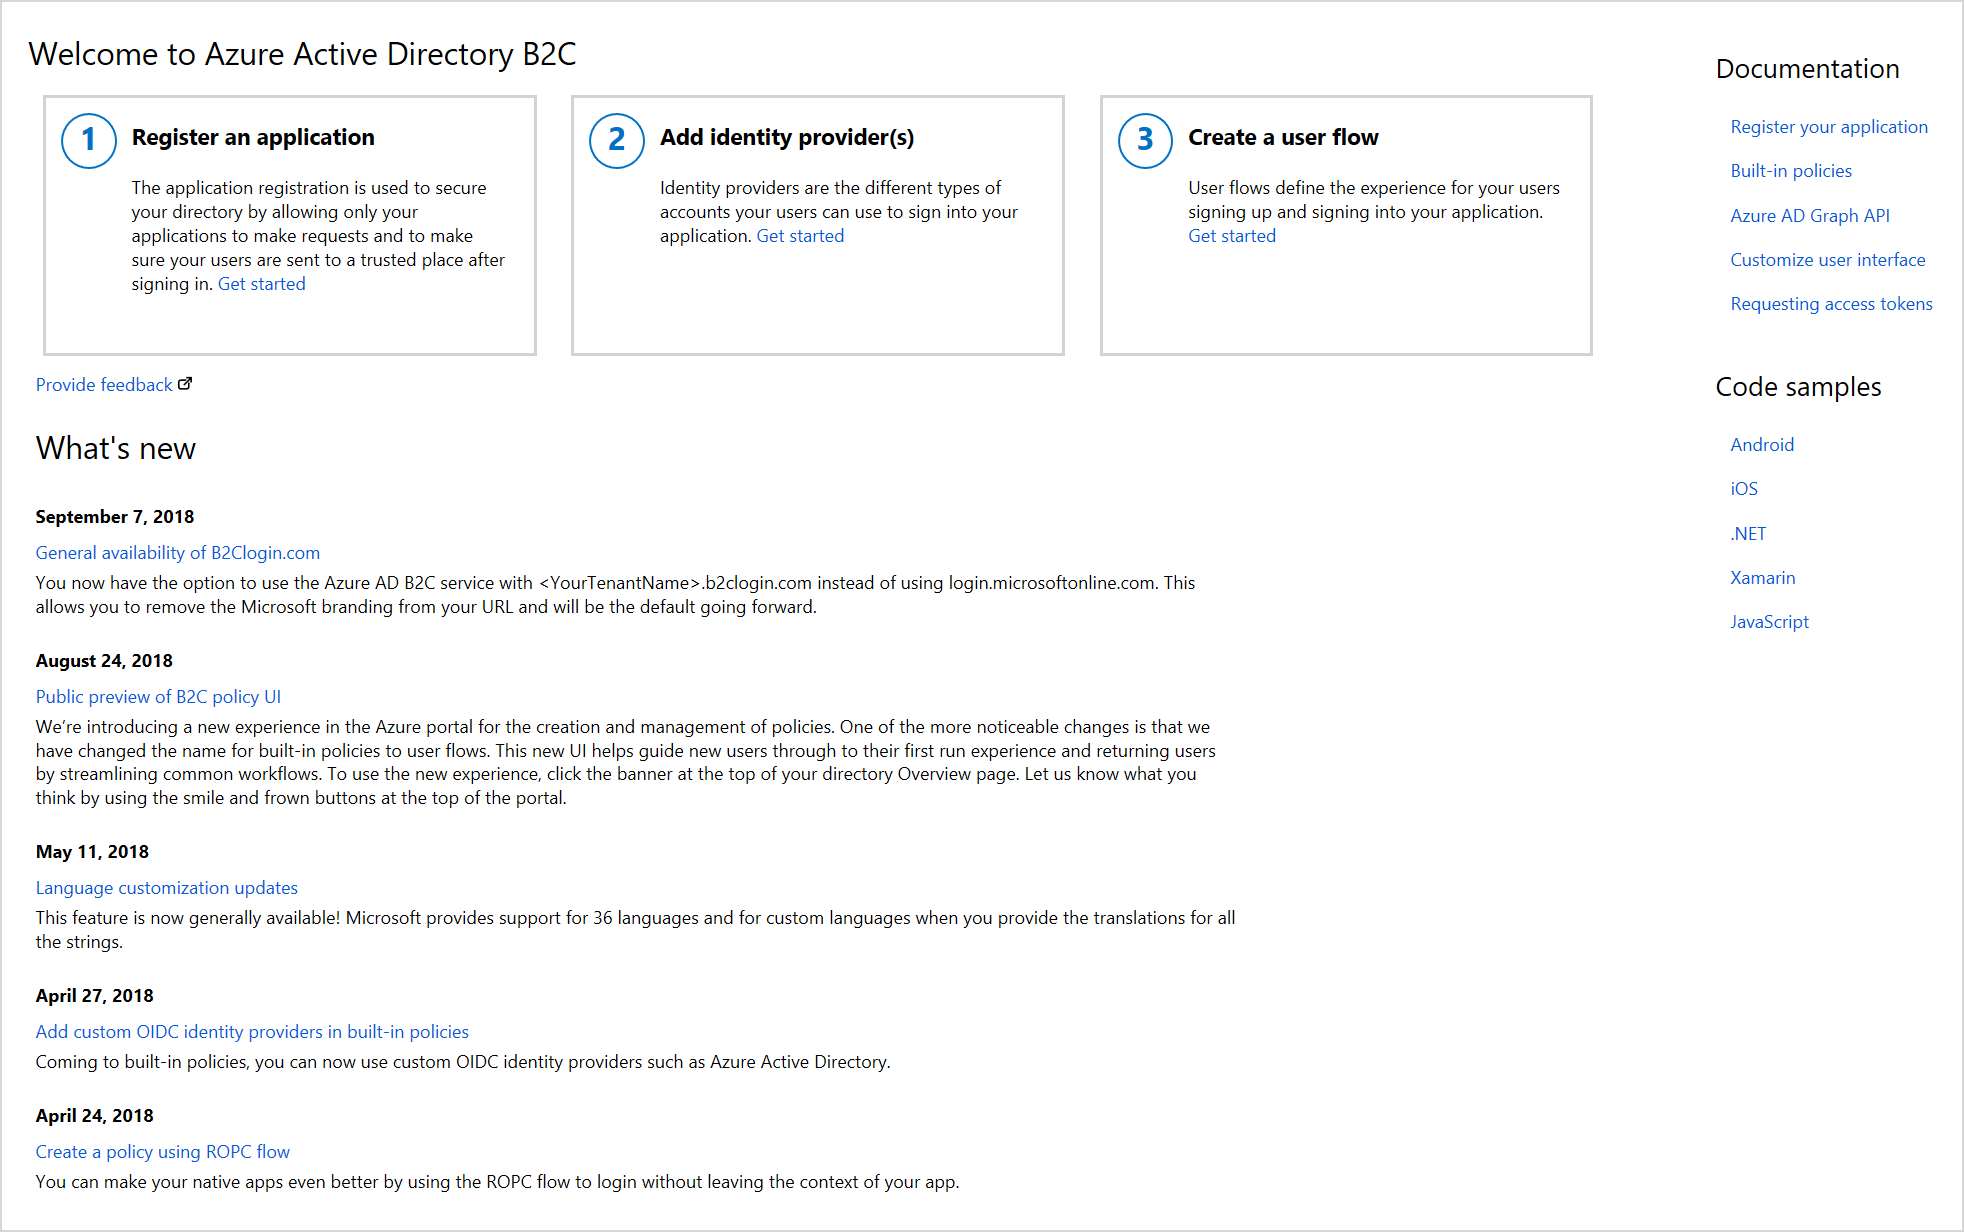Open the Xamarin code sample
This screenshot has width=1964, height=1232.
1763,577
